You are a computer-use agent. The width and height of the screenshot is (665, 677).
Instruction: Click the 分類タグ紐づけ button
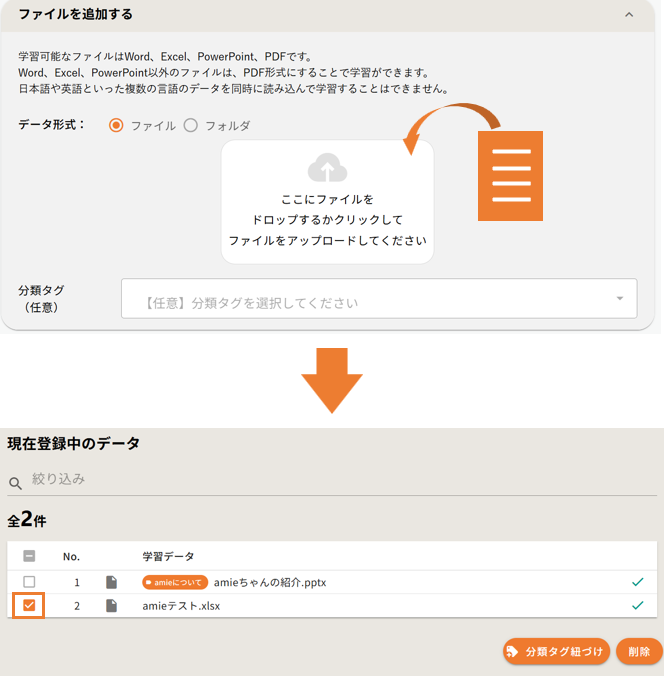[x=556, y=651]
